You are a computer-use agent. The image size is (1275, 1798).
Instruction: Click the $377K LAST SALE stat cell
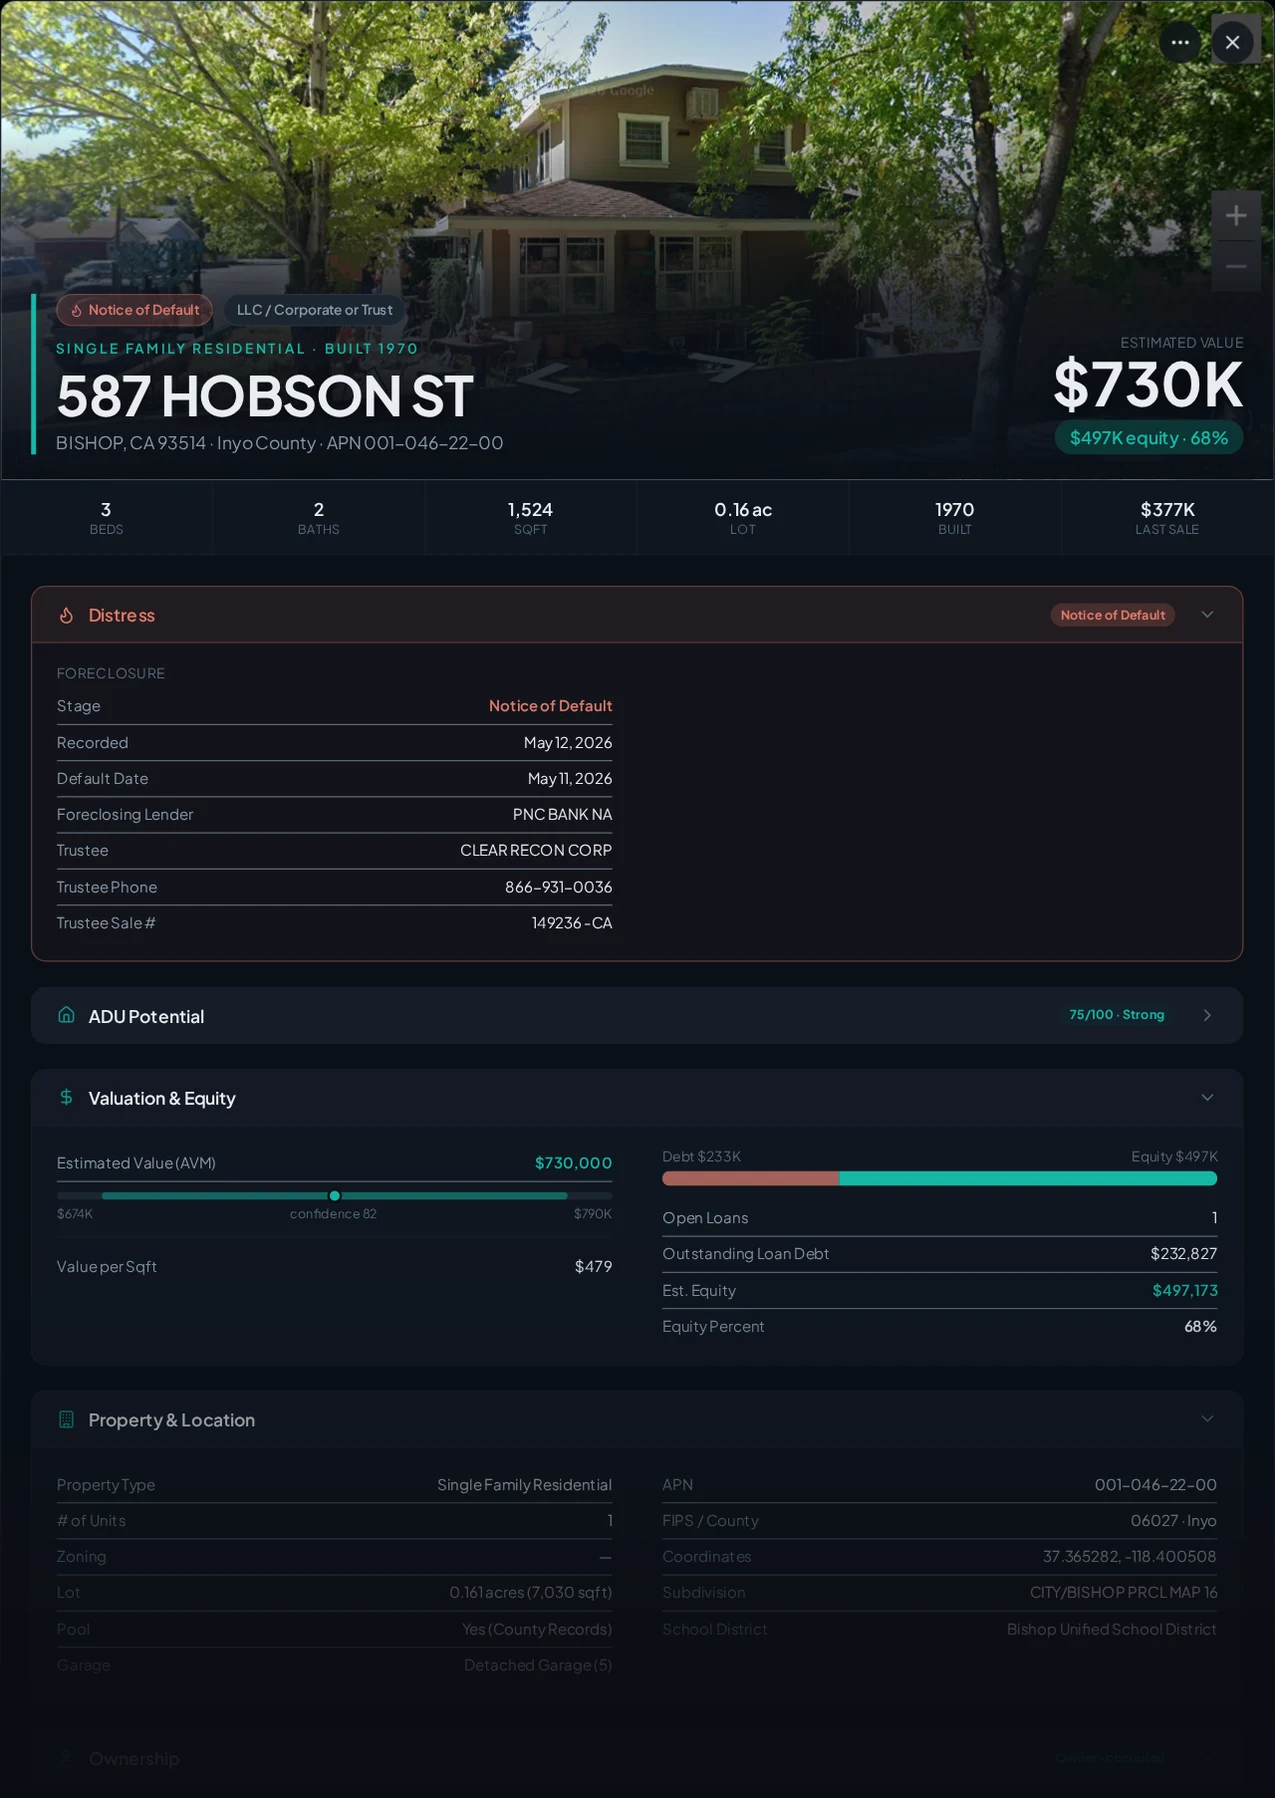click(x=1167, y=517)
